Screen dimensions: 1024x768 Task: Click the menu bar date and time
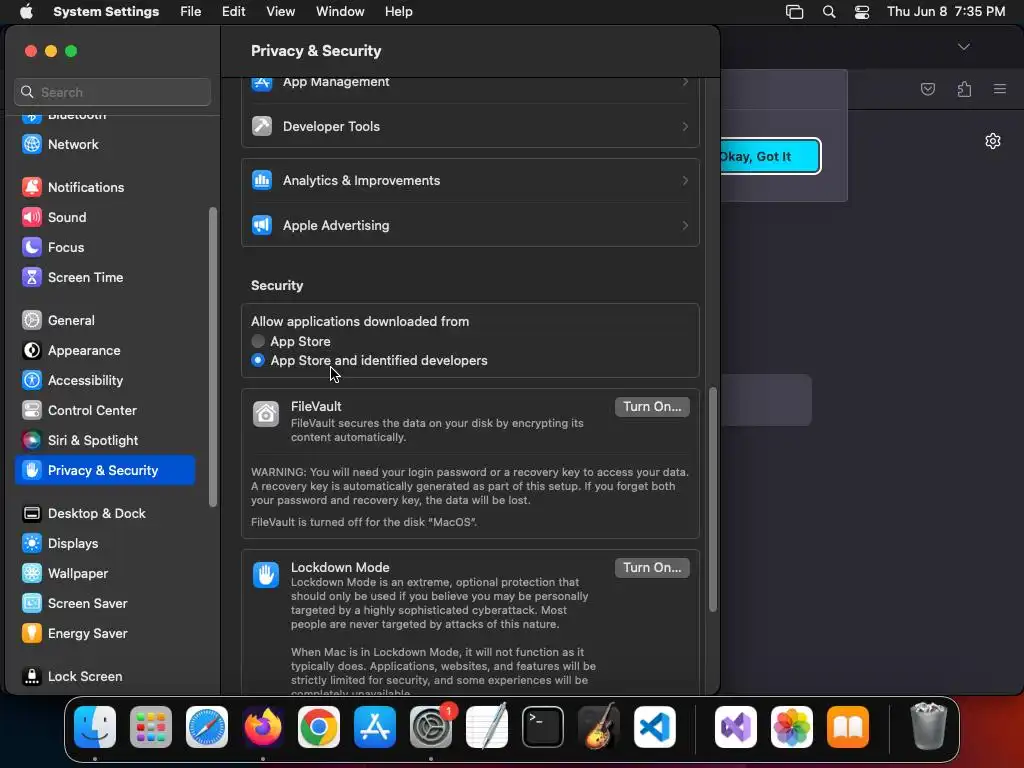tap(946, 12)
